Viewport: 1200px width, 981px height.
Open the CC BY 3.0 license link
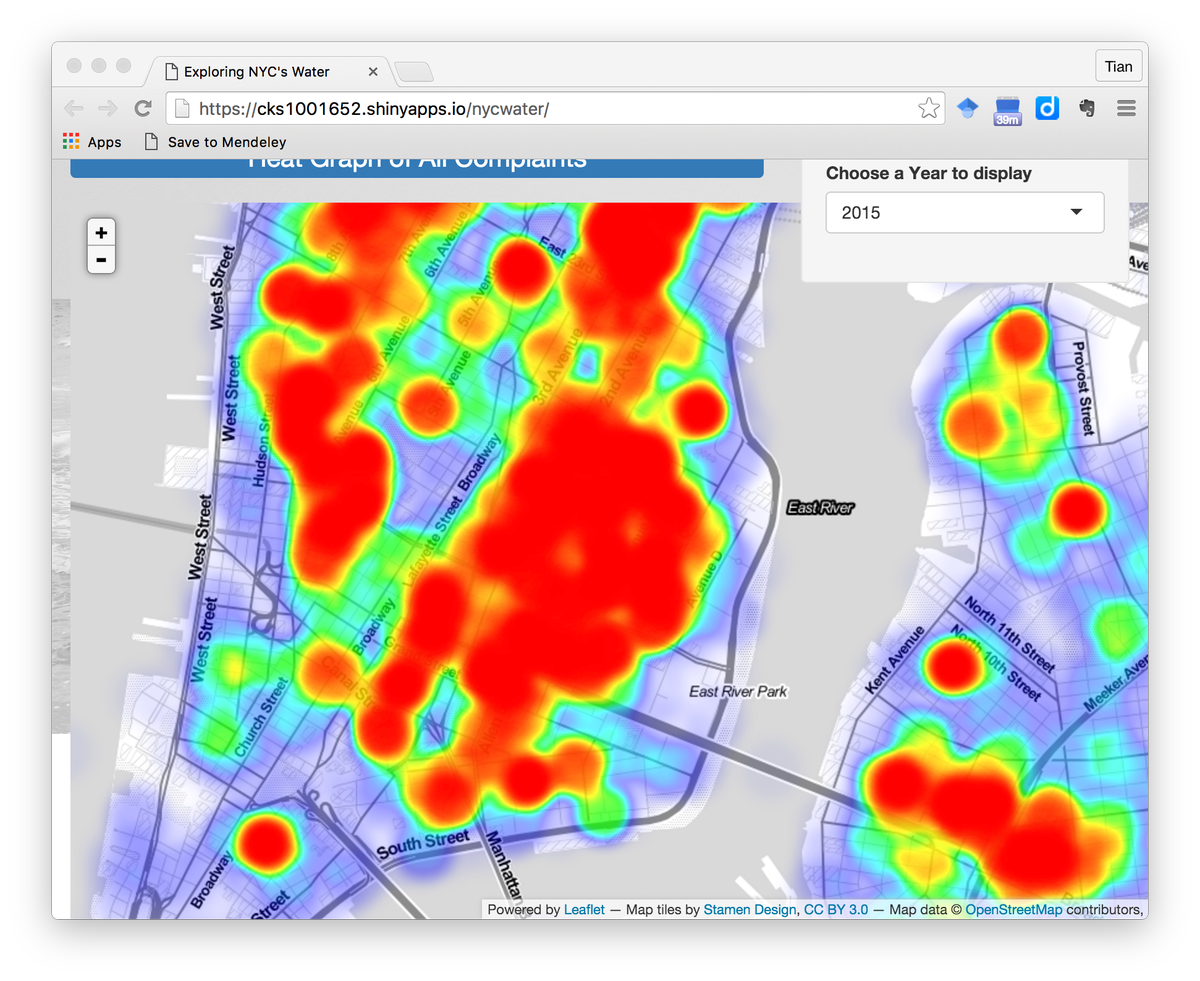(x=836, y=909)
